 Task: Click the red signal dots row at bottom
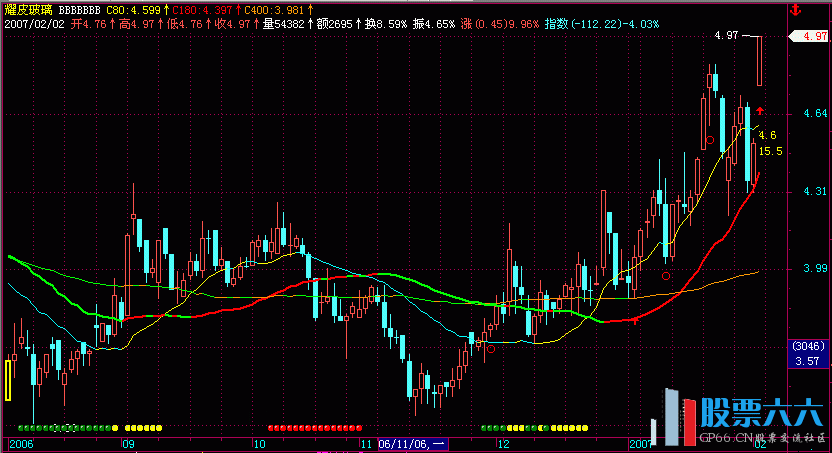[x=311, y=427]
